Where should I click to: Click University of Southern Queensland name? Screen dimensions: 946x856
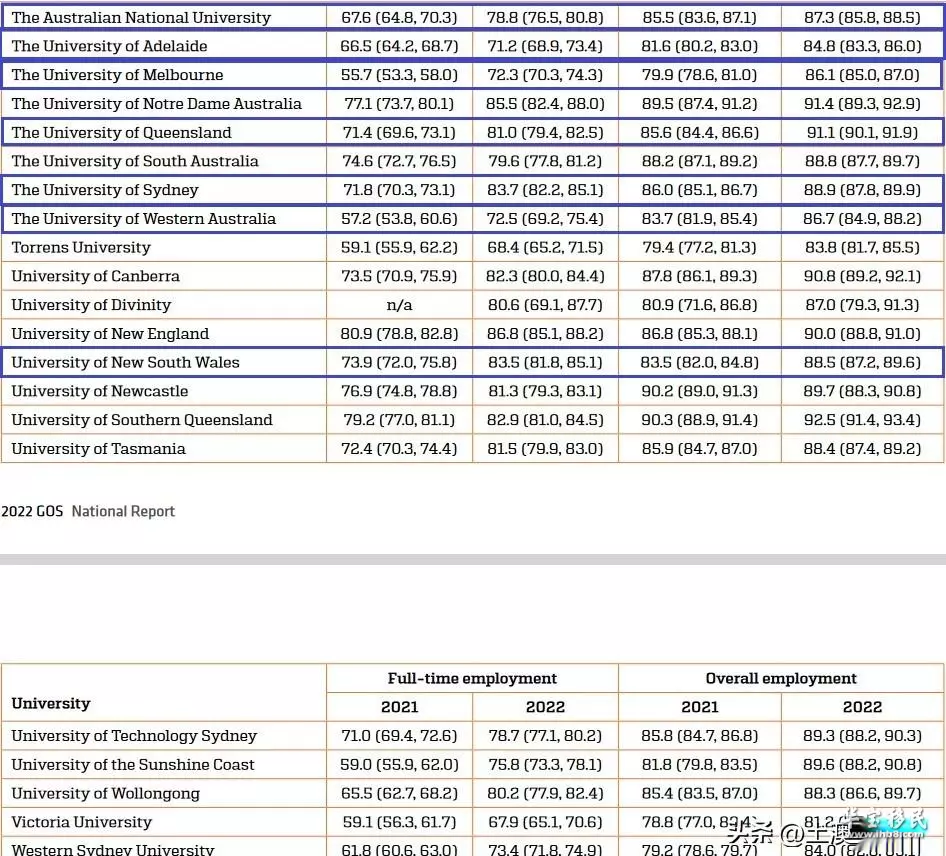coord(142,420)
